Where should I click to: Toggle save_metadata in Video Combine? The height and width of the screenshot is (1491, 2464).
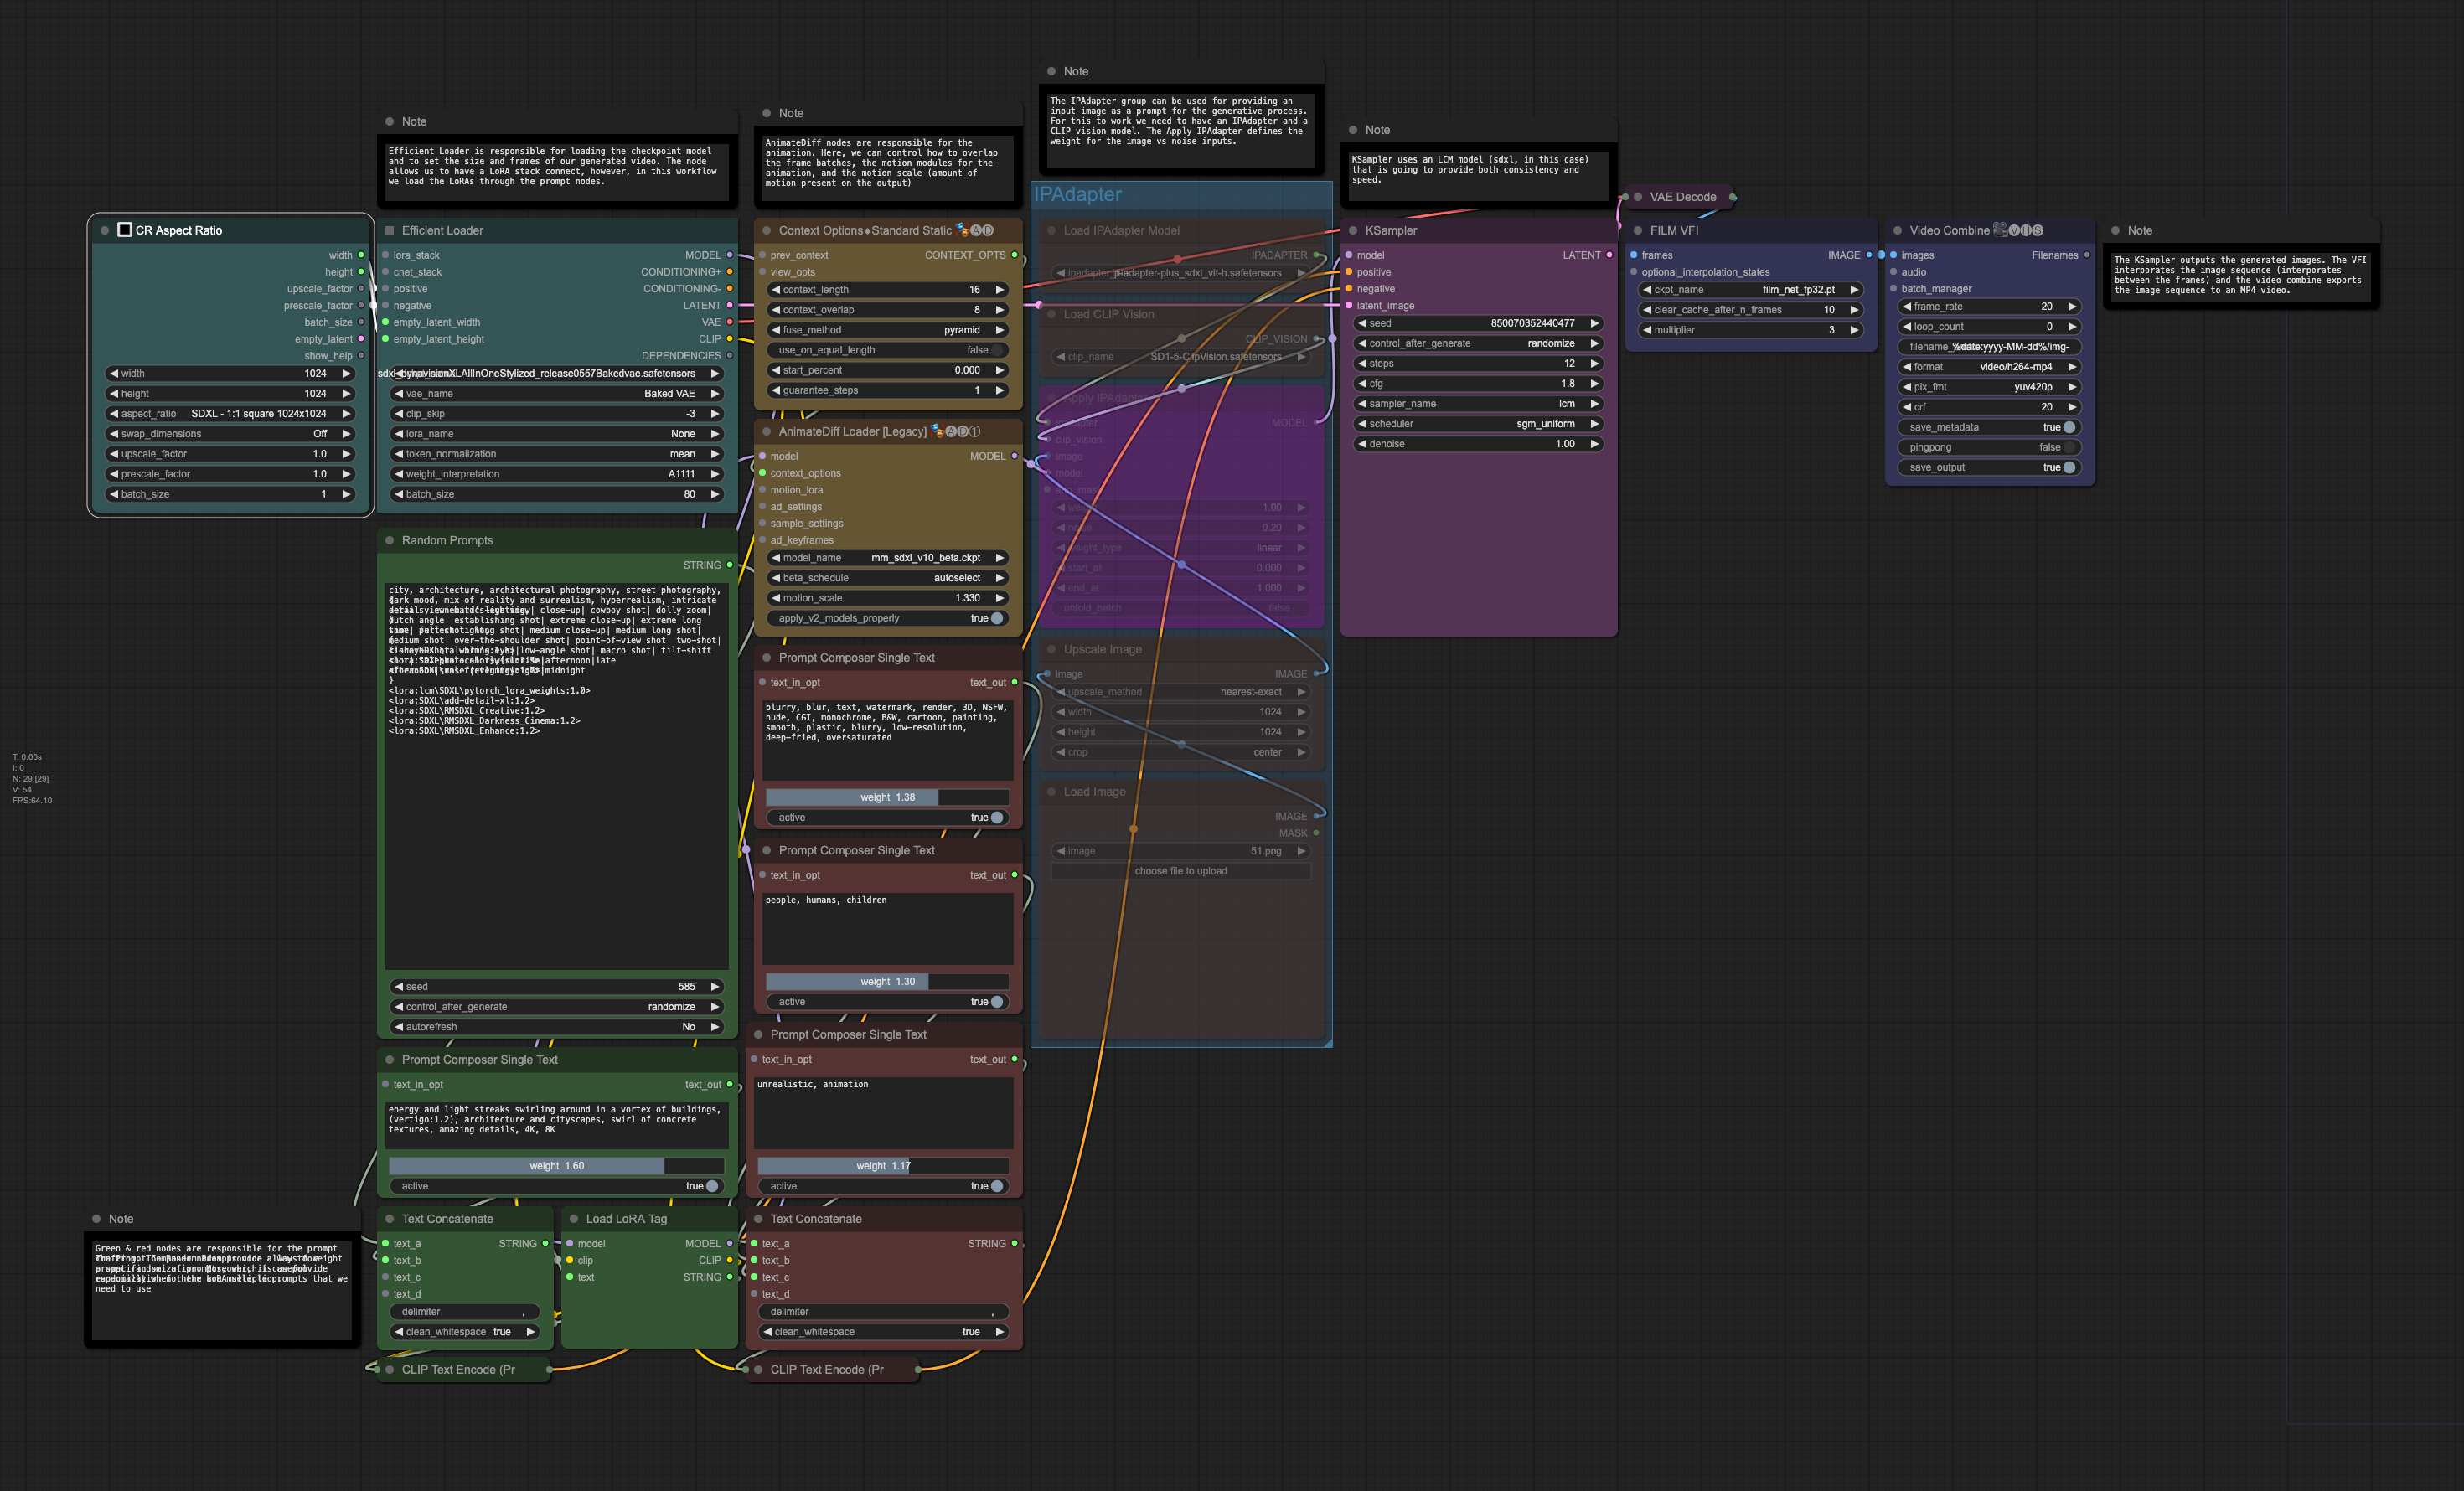[x=2068, y=427]
